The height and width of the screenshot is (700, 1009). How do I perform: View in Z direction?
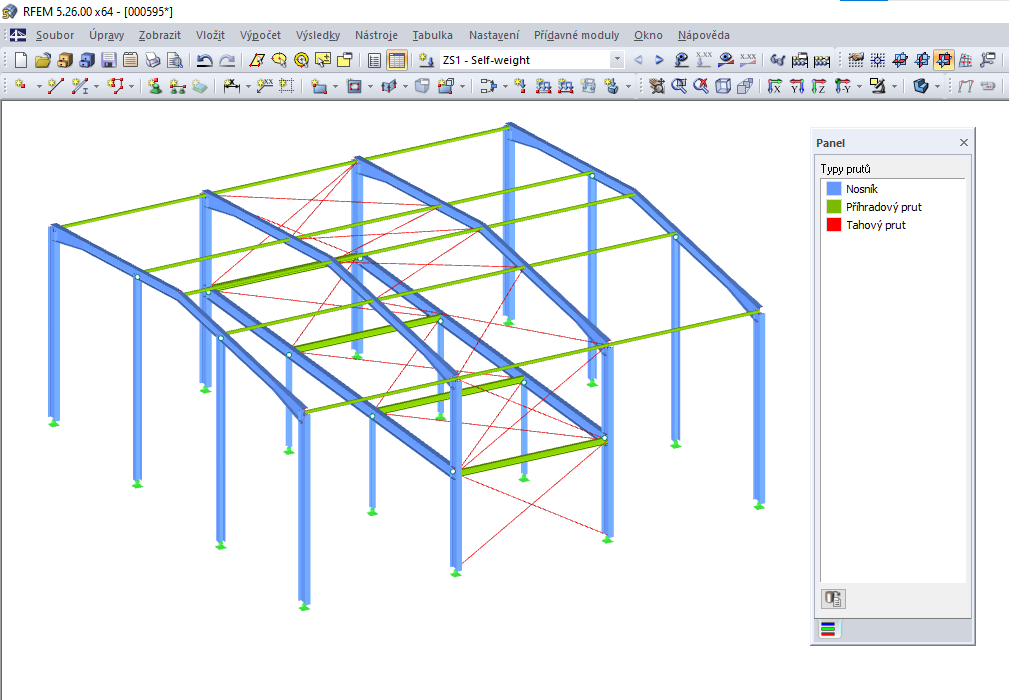coord(819,86)
